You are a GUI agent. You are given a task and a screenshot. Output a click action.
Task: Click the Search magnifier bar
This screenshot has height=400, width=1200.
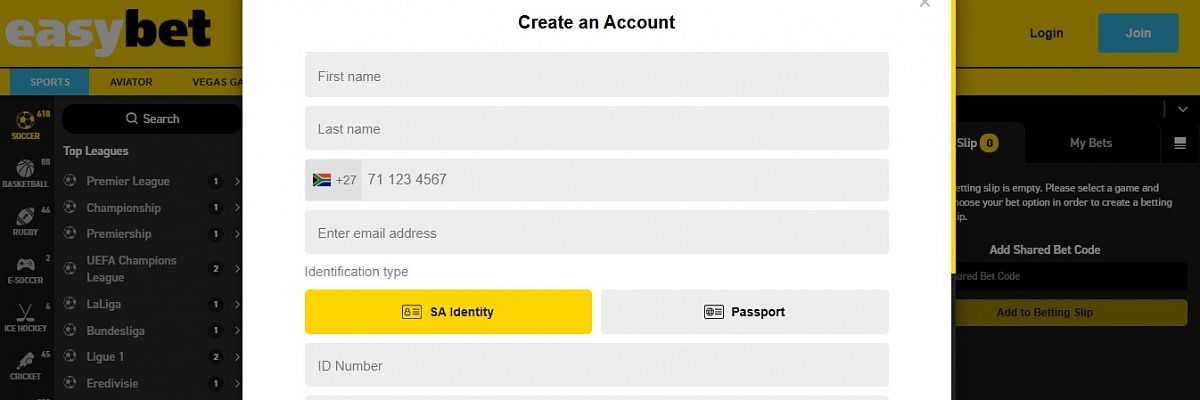(152, 119)
